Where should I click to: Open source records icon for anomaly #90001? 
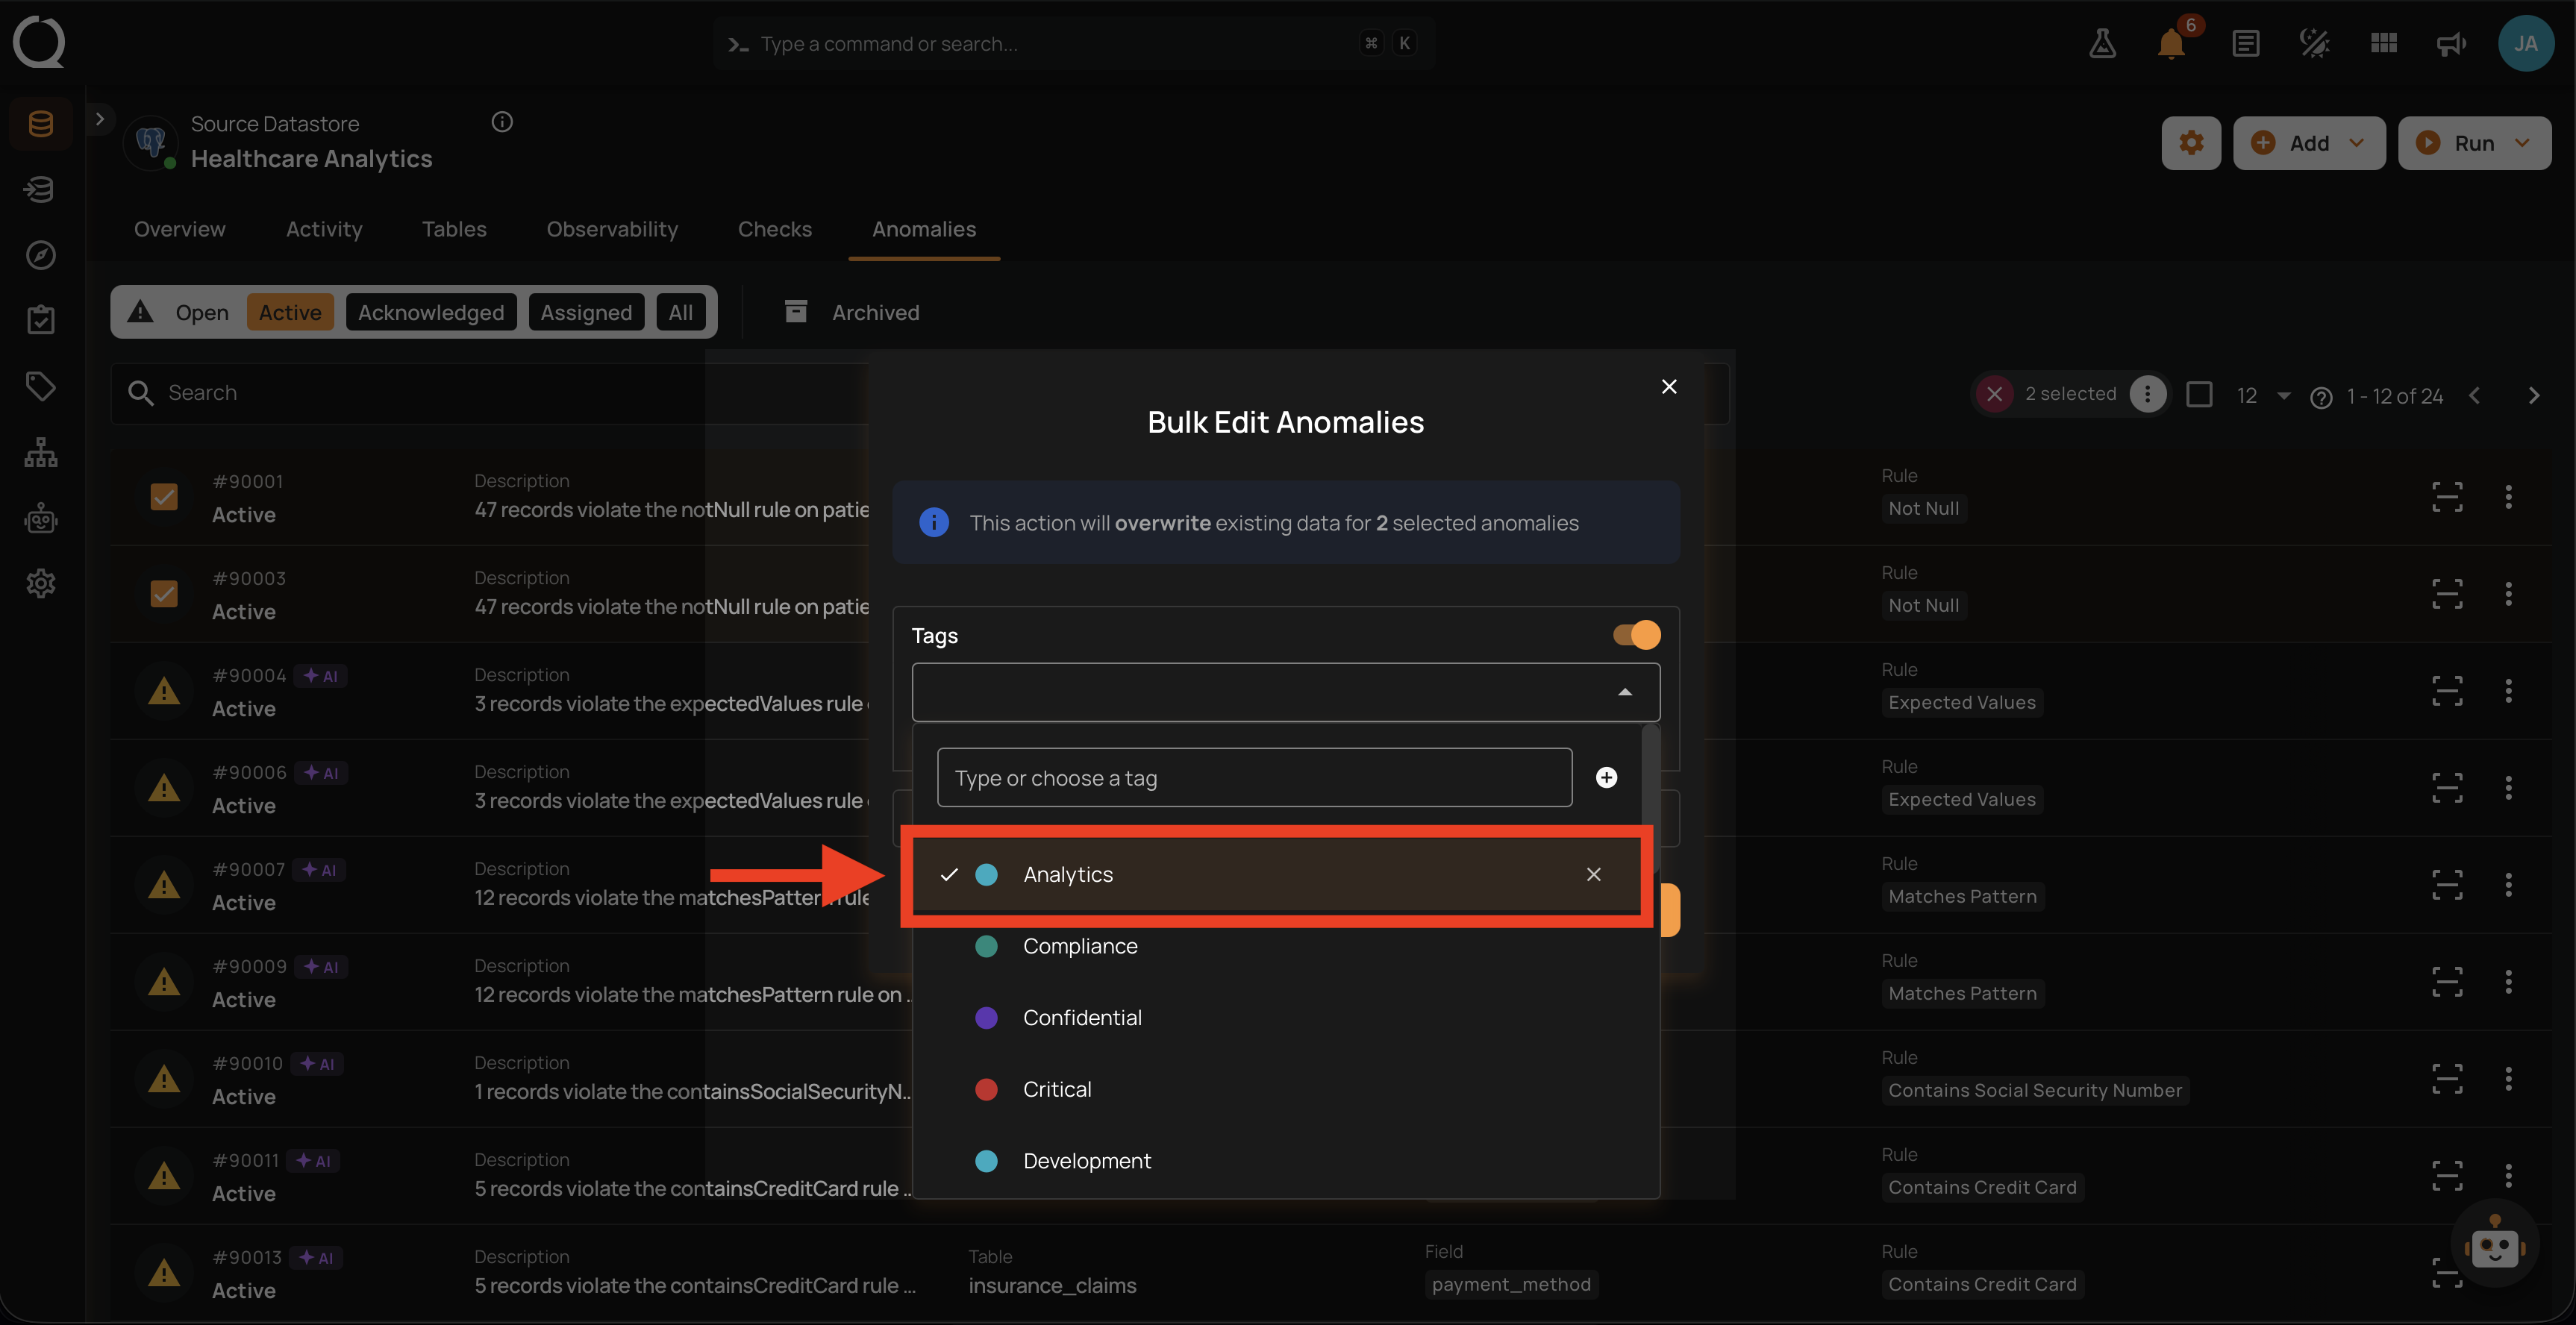click(x=2446, y=496)
